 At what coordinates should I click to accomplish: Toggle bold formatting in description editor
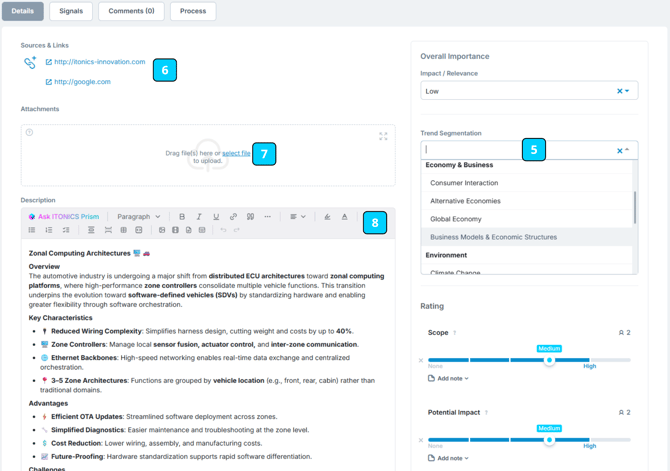(182, 217)
